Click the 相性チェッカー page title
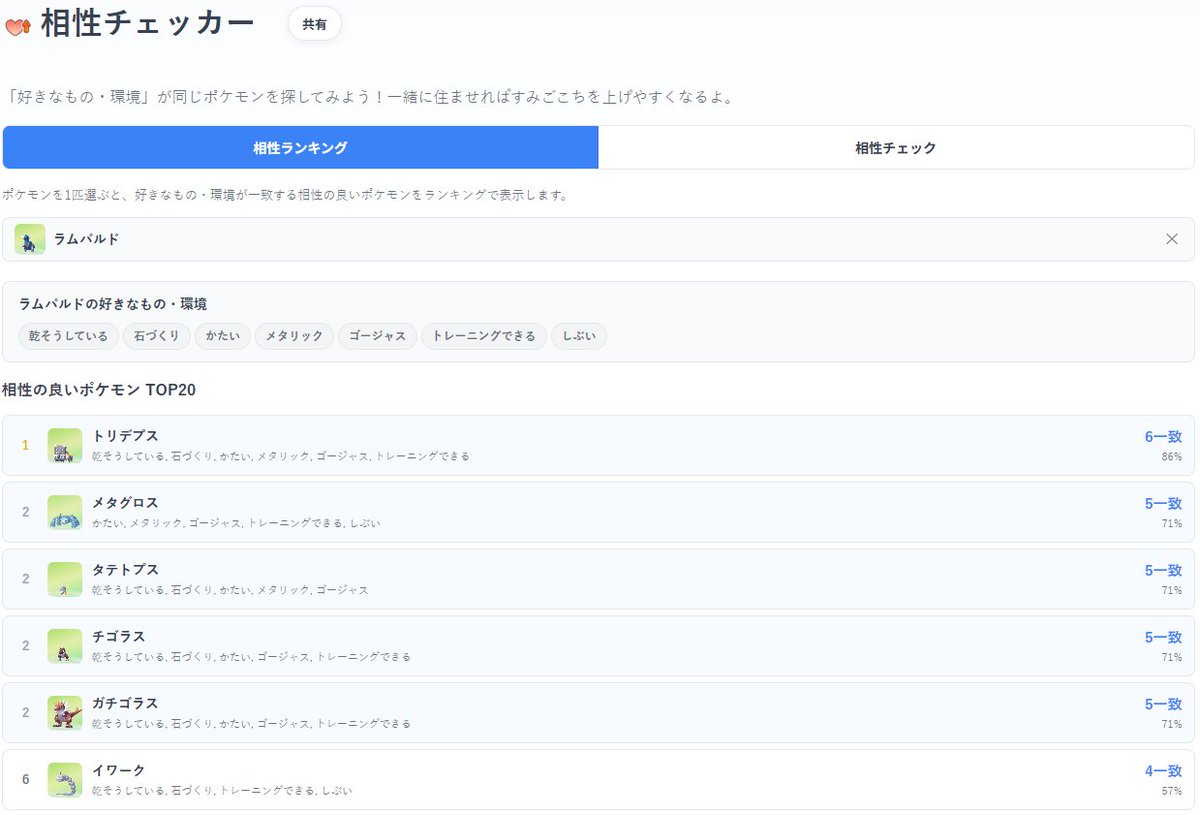Image resolution: width=1200 pixels, height=815 pixels. [148, 25]
